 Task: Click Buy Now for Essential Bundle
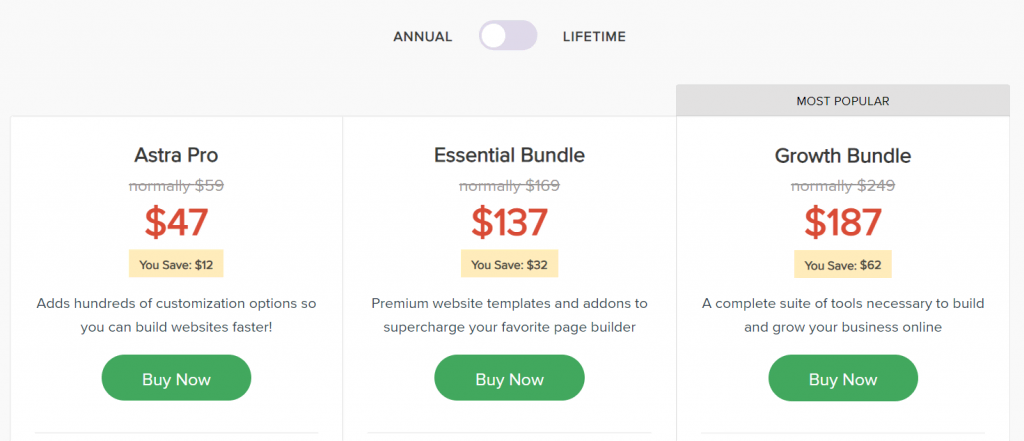(509, 379)
